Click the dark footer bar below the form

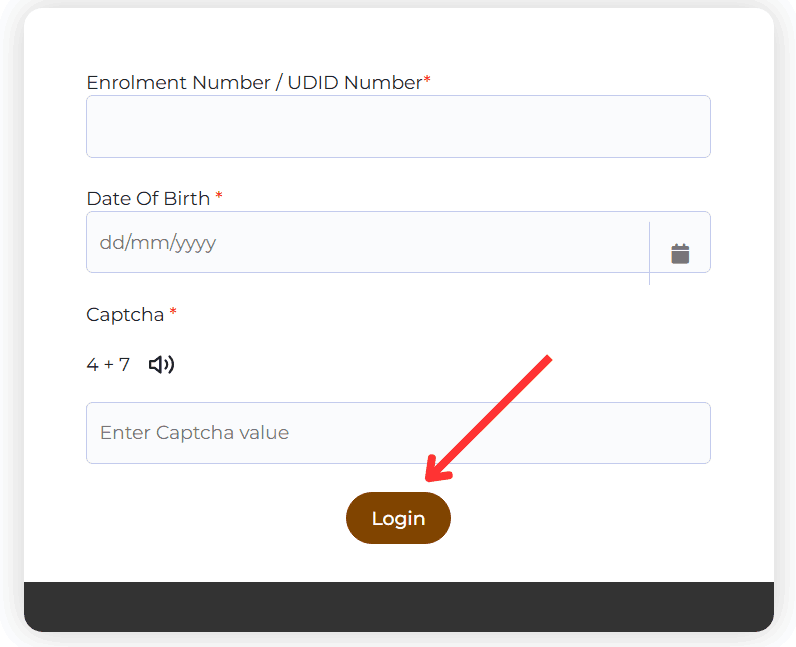pyautogui.click(x=399, y=607)
